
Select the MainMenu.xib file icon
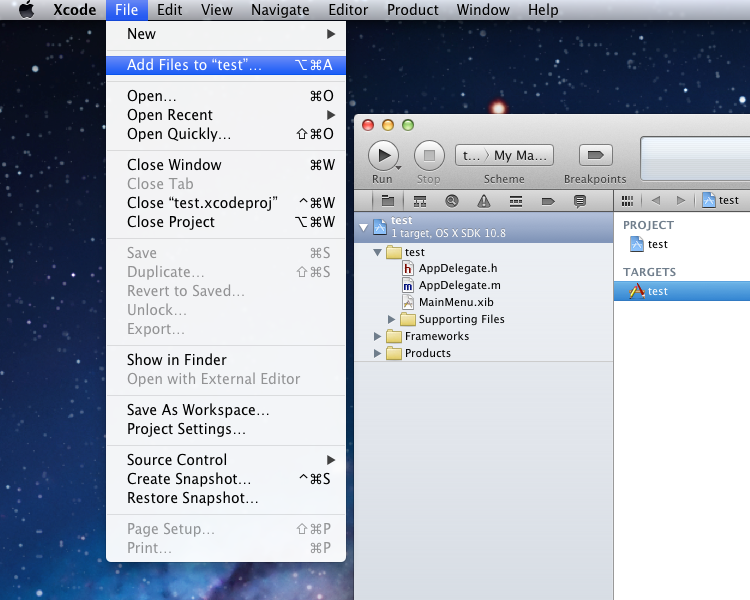pos(408,302)
